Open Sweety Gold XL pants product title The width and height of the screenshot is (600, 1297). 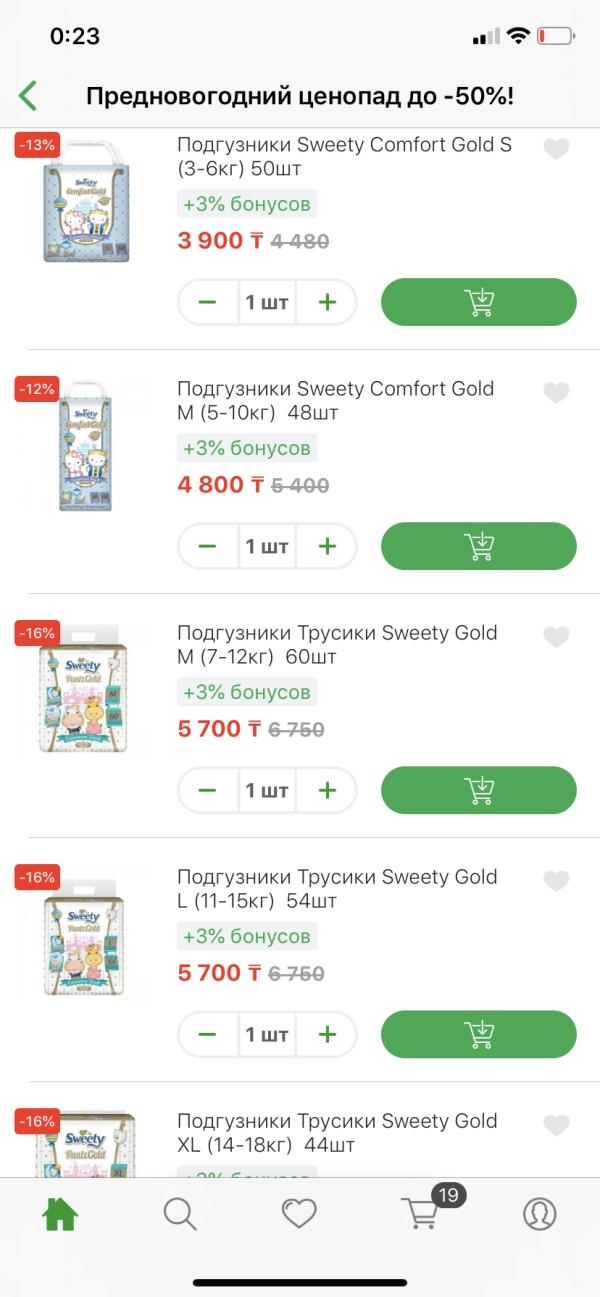[337, 1132]
